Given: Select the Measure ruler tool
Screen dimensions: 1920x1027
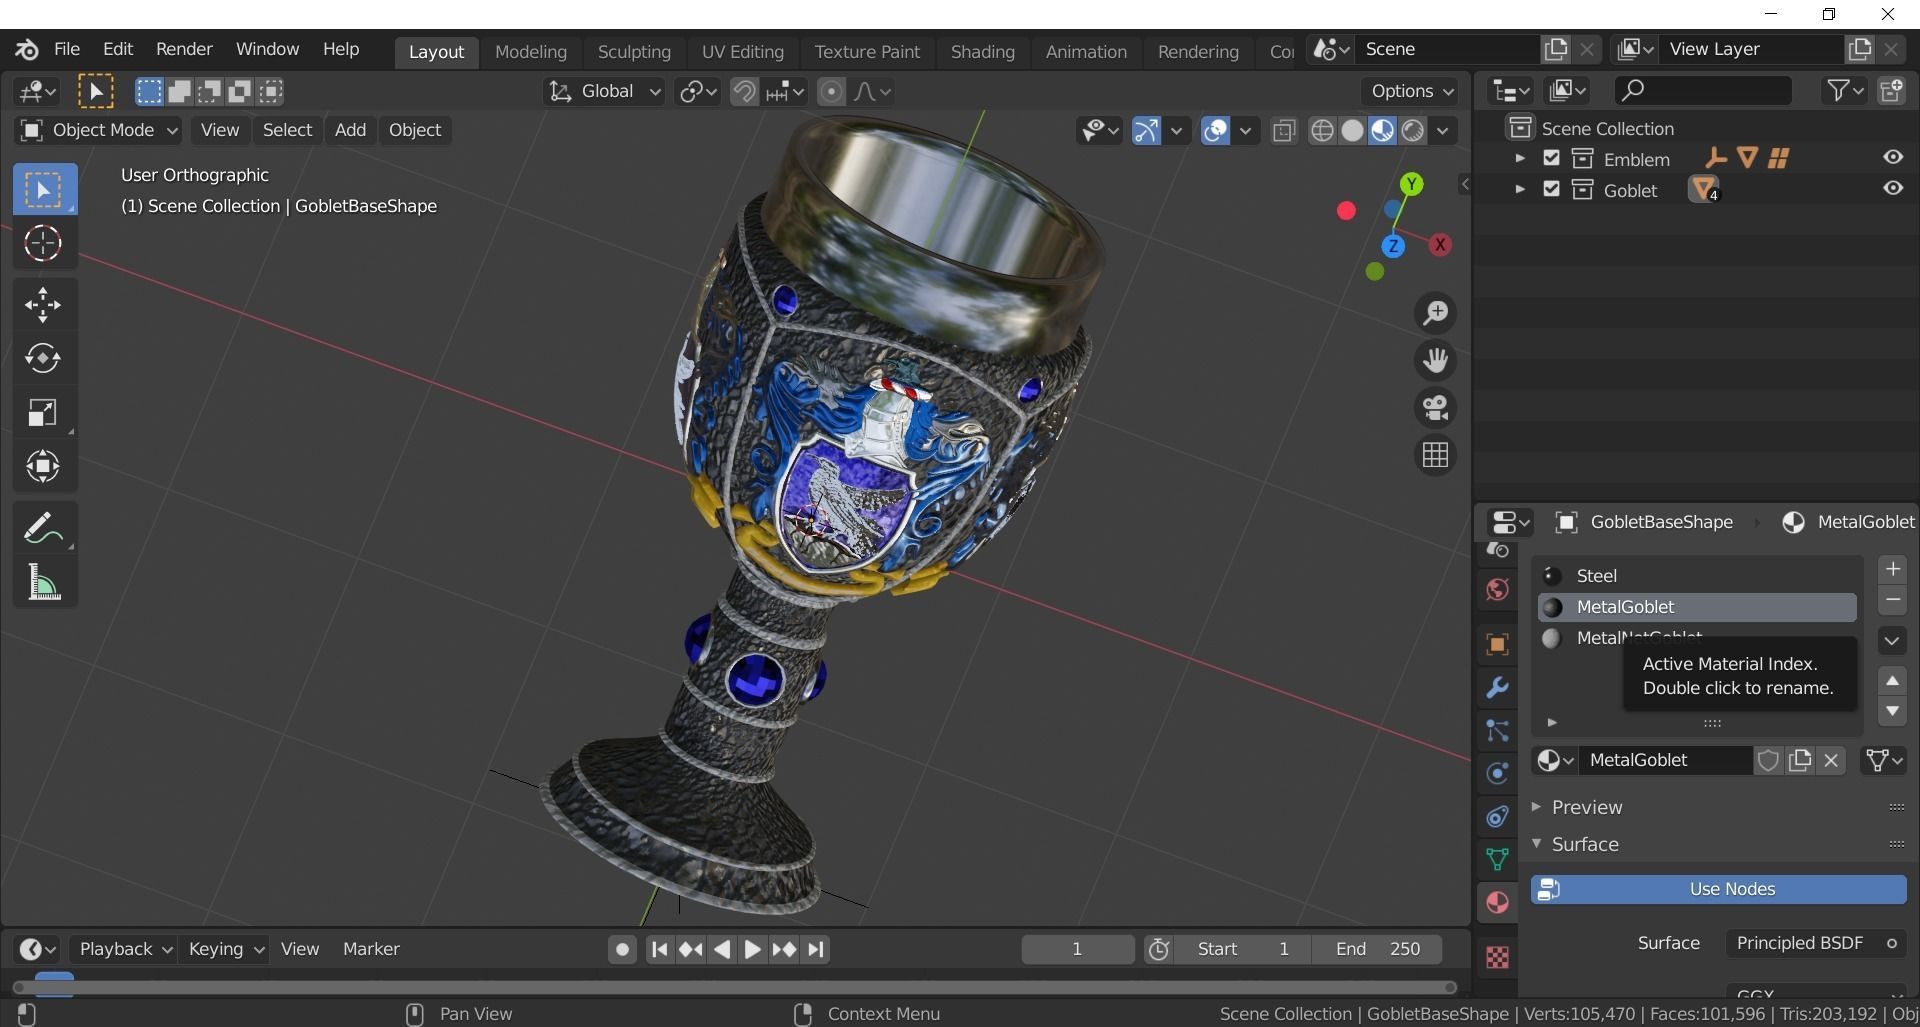Looking at the screenshot, I should [x=44, y=581].
